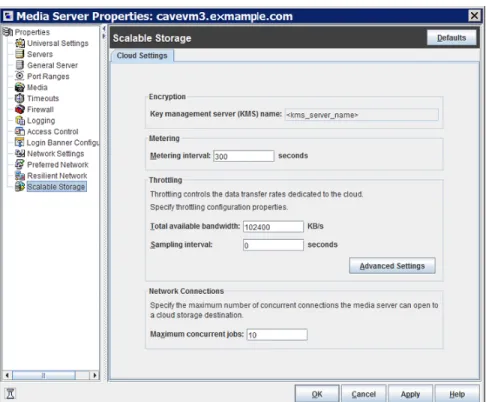Select General Server in the tree
This screenshot has height=402, width=486.
(52, 65)
